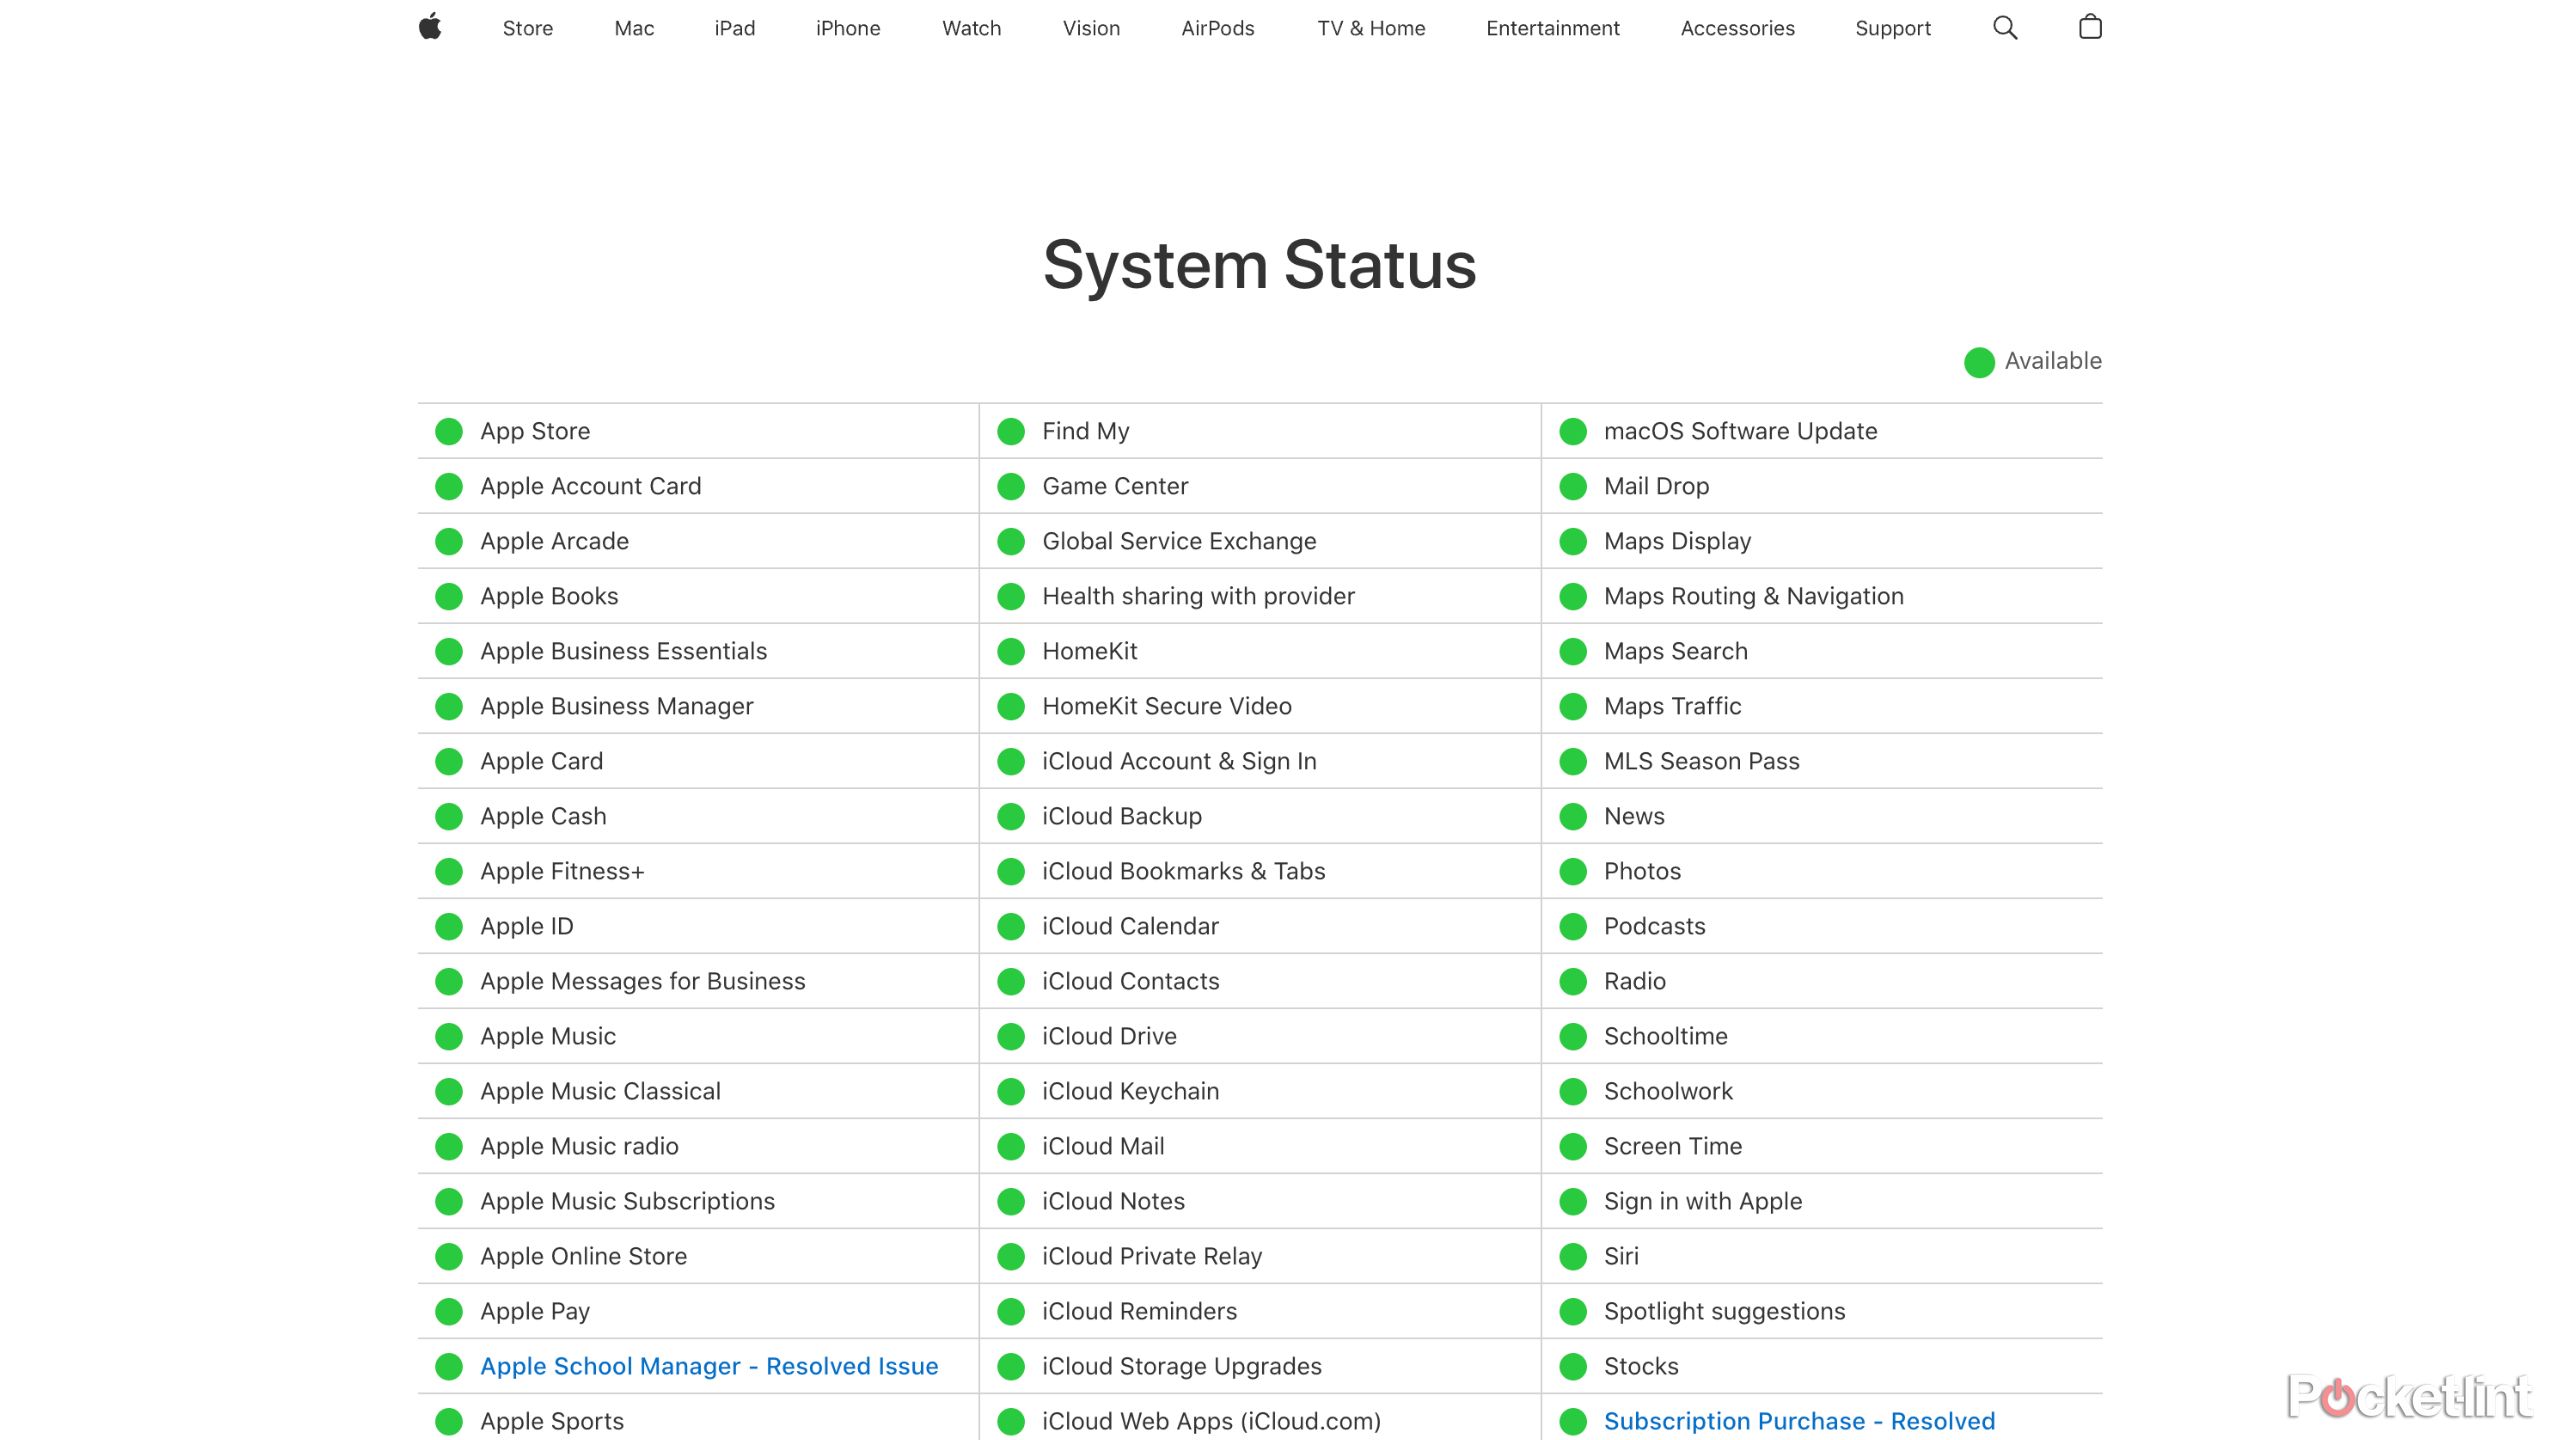Click green dot beside Apple School Manager
2560x1440 pixels.
coord(449,1366)
